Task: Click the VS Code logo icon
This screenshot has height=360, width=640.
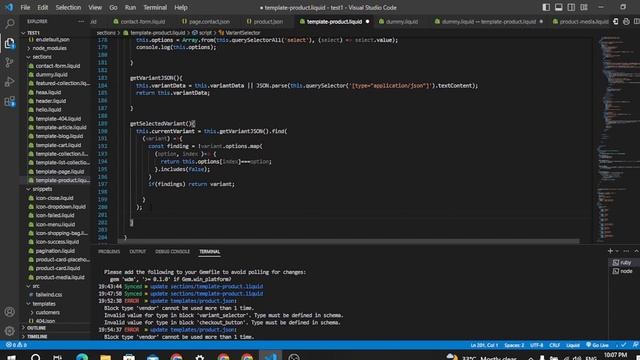Action: coord(9,7)
